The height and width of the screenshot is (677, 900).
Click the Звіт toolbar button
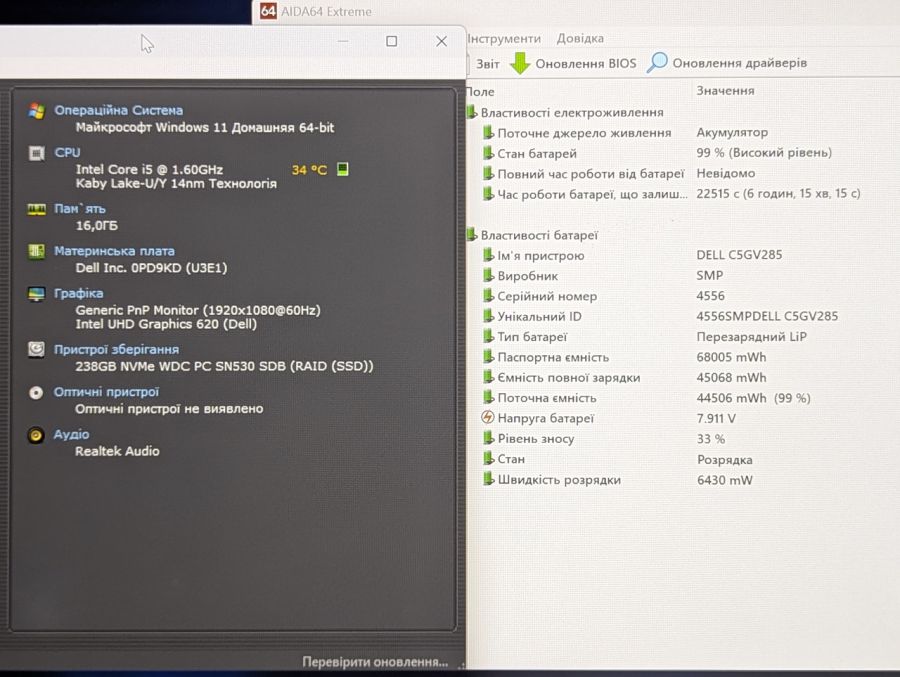488,64
